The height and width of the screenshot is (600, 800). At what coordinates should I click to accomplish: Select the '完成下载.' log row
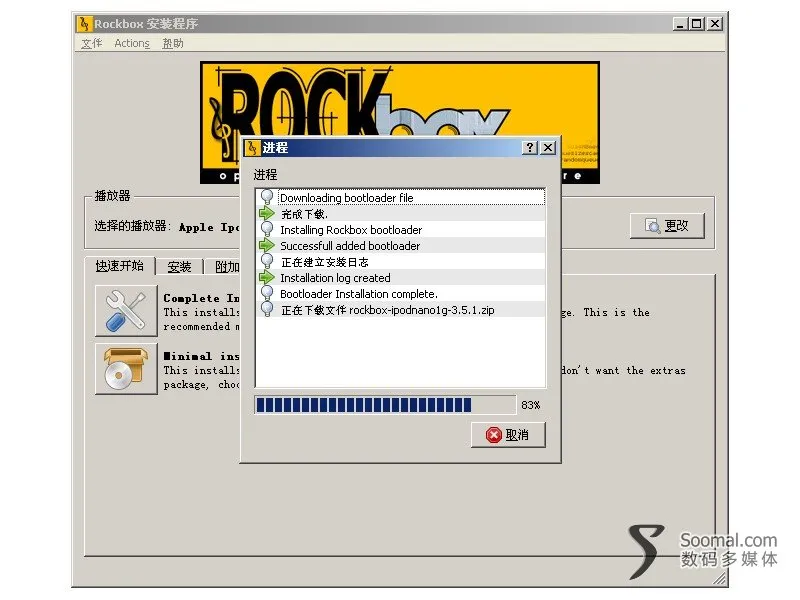point(401,213)
